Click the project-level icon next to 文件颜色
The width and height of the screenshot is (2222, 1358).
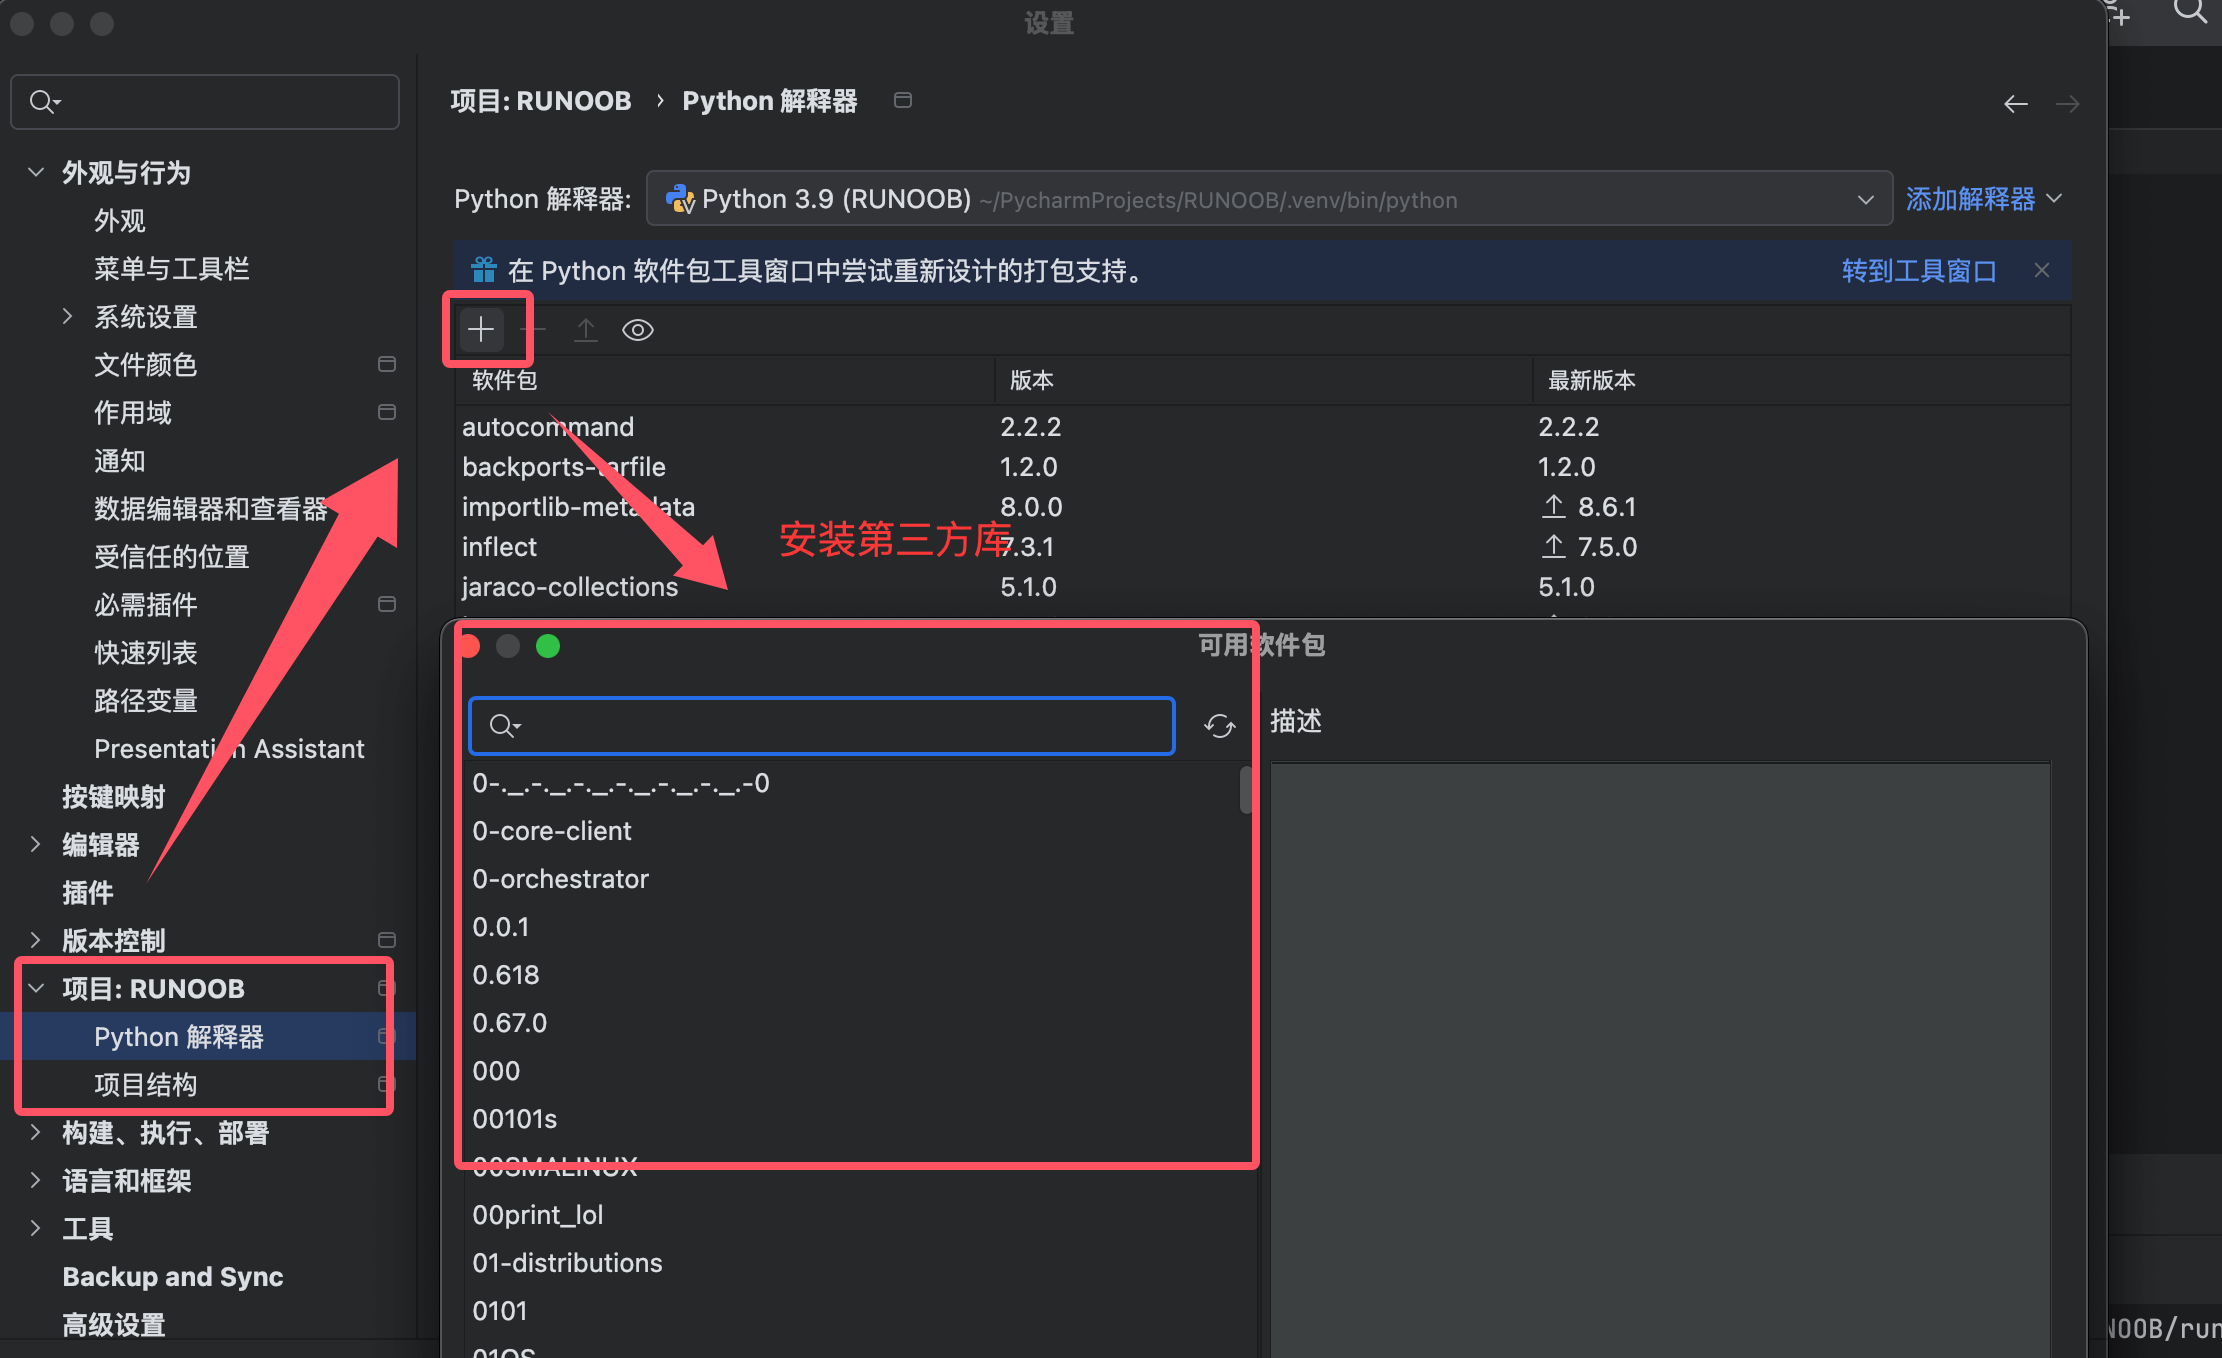pos(387,364)
